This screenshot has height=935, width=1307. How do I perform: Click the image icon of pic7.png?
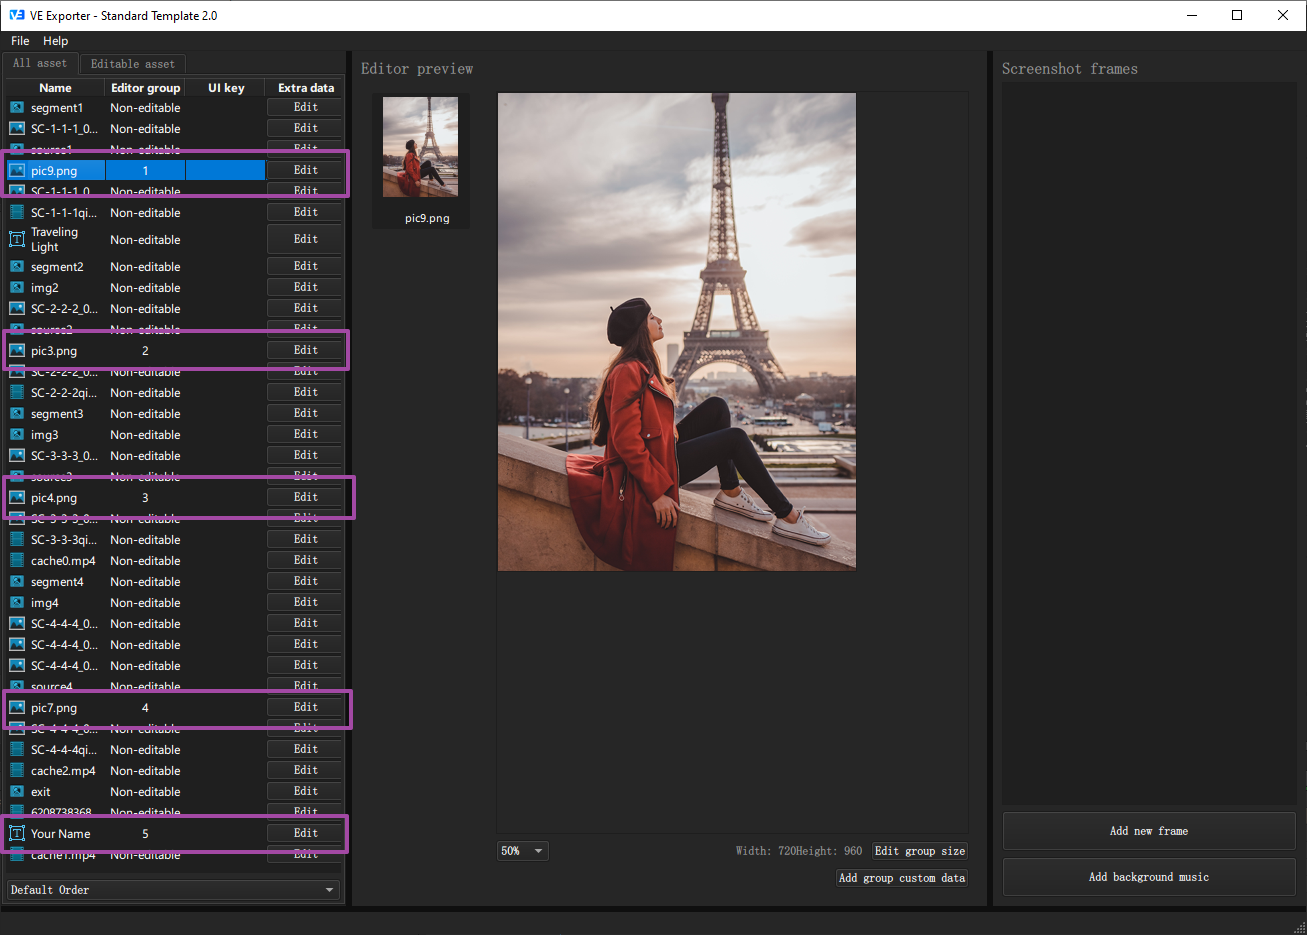(x=17, y=708)
